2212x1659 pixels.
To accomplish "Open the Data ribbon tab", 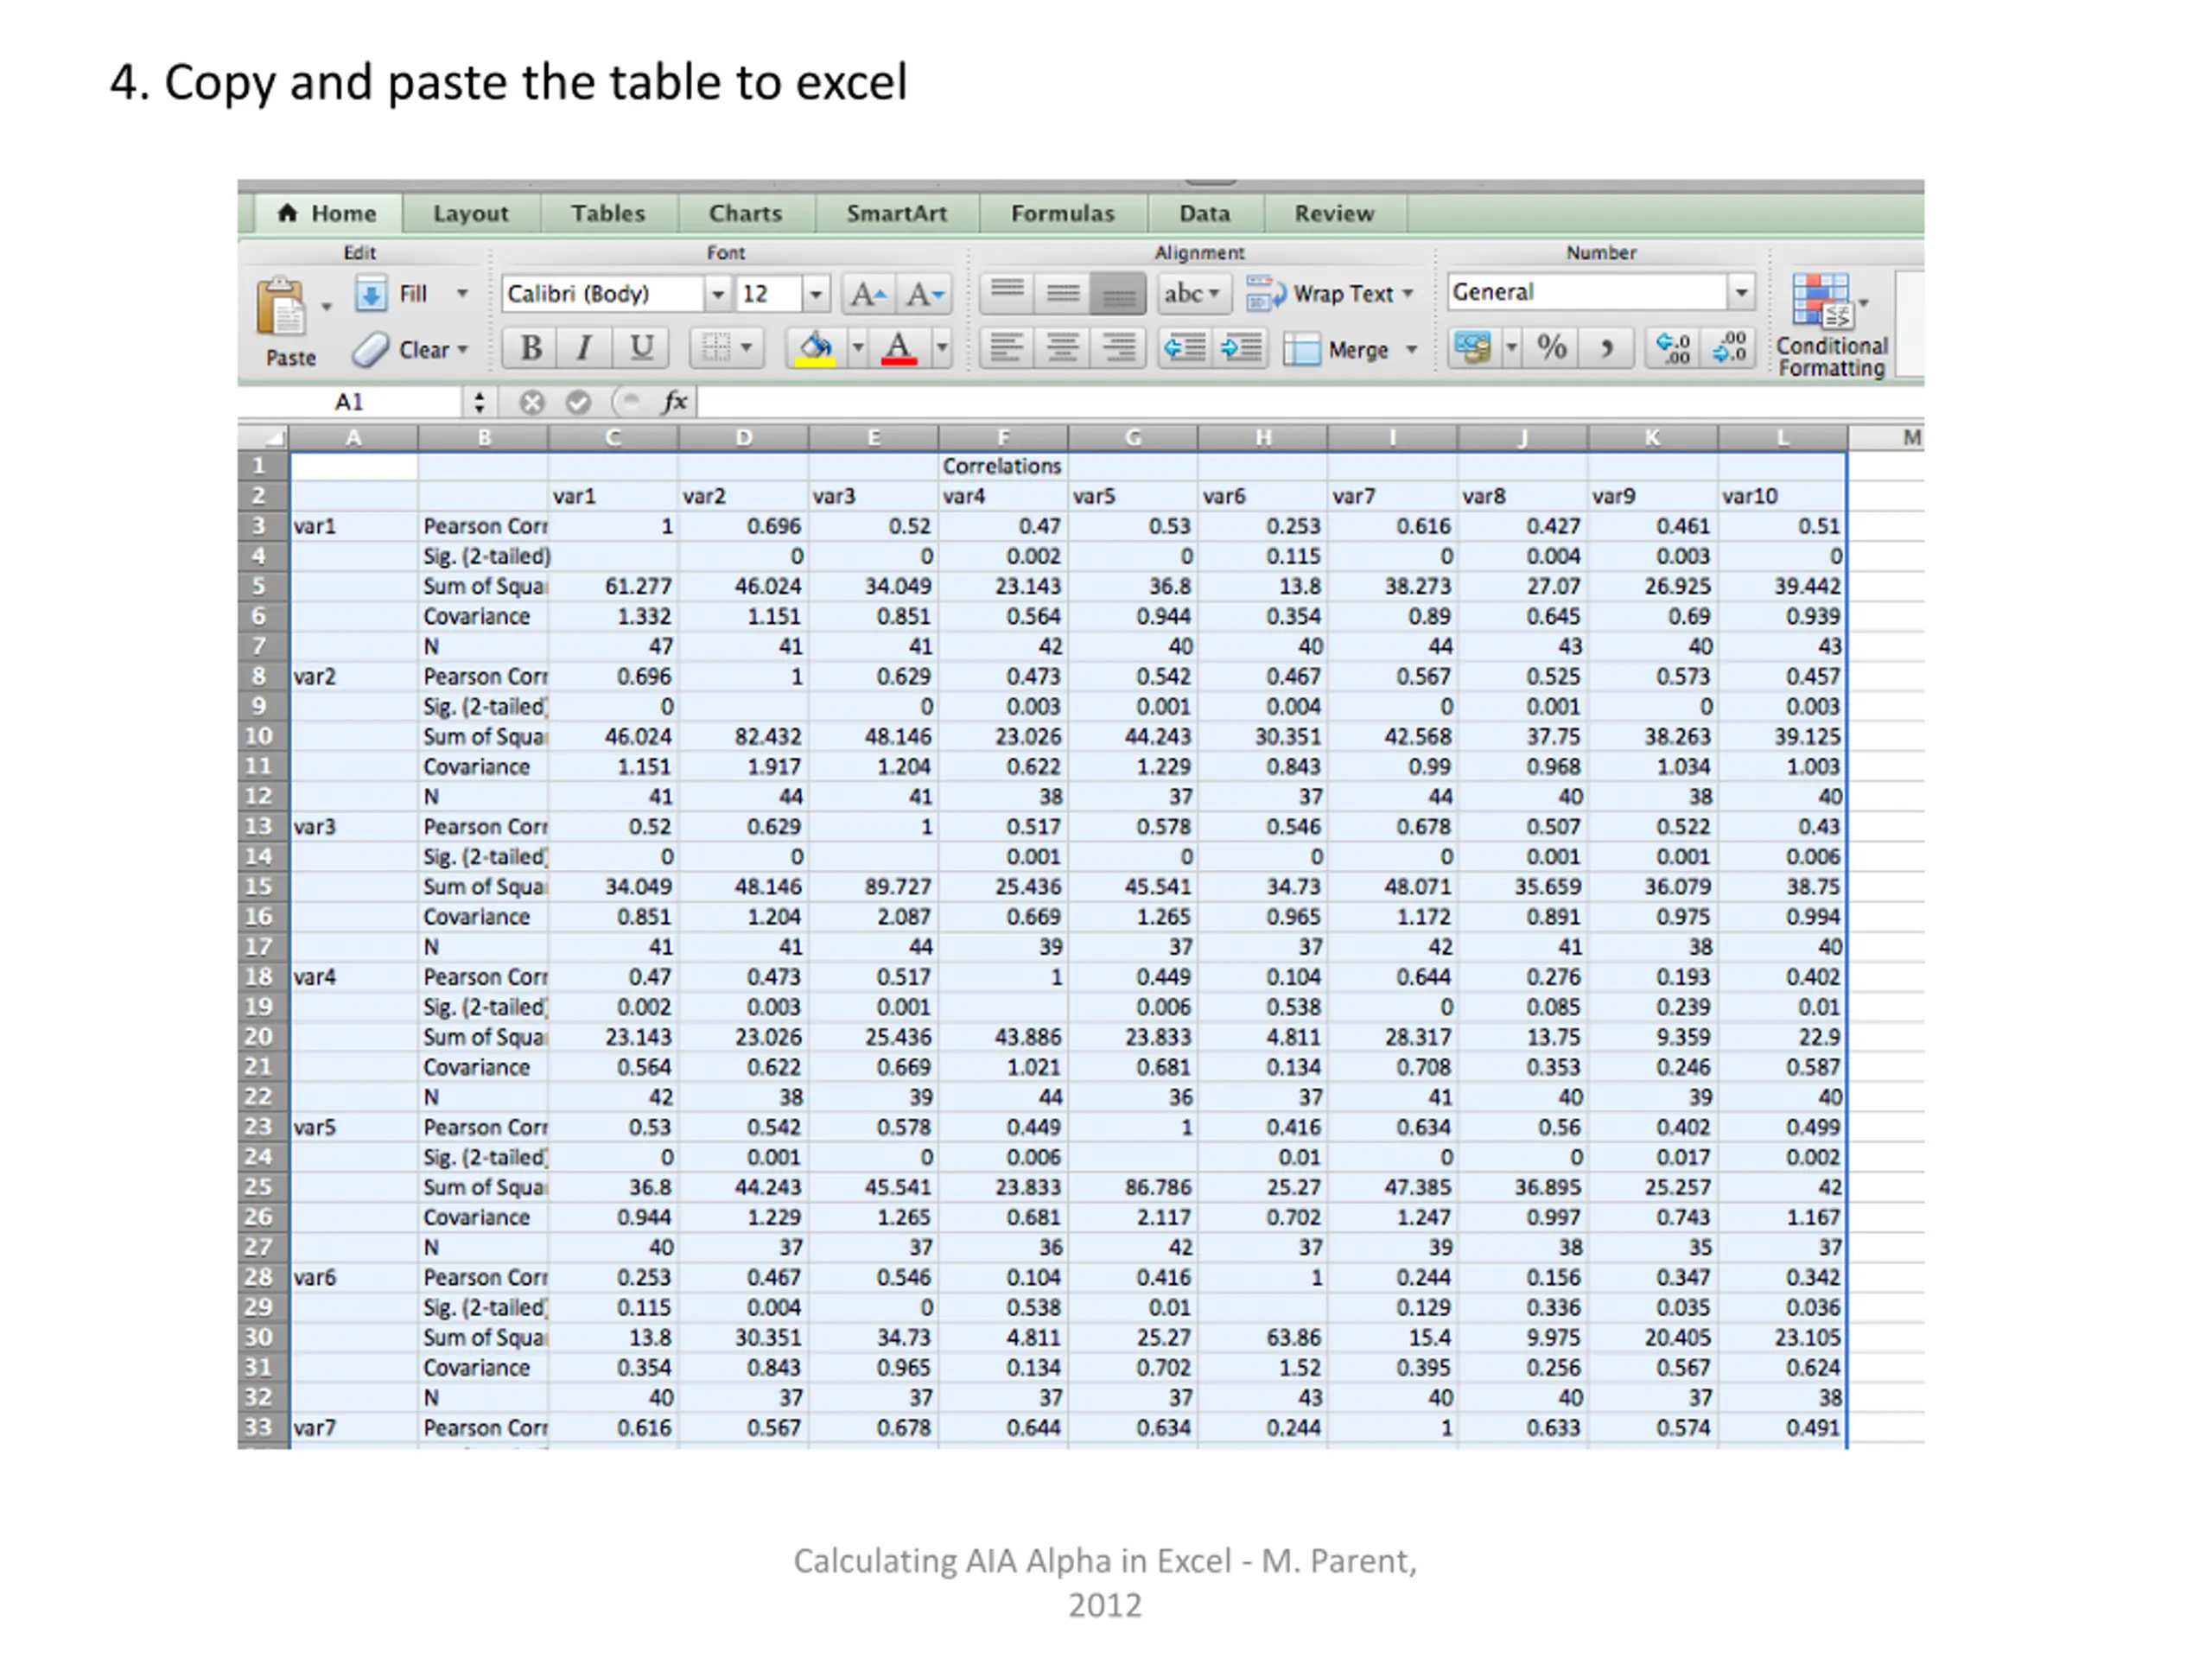I will 1204,213.
